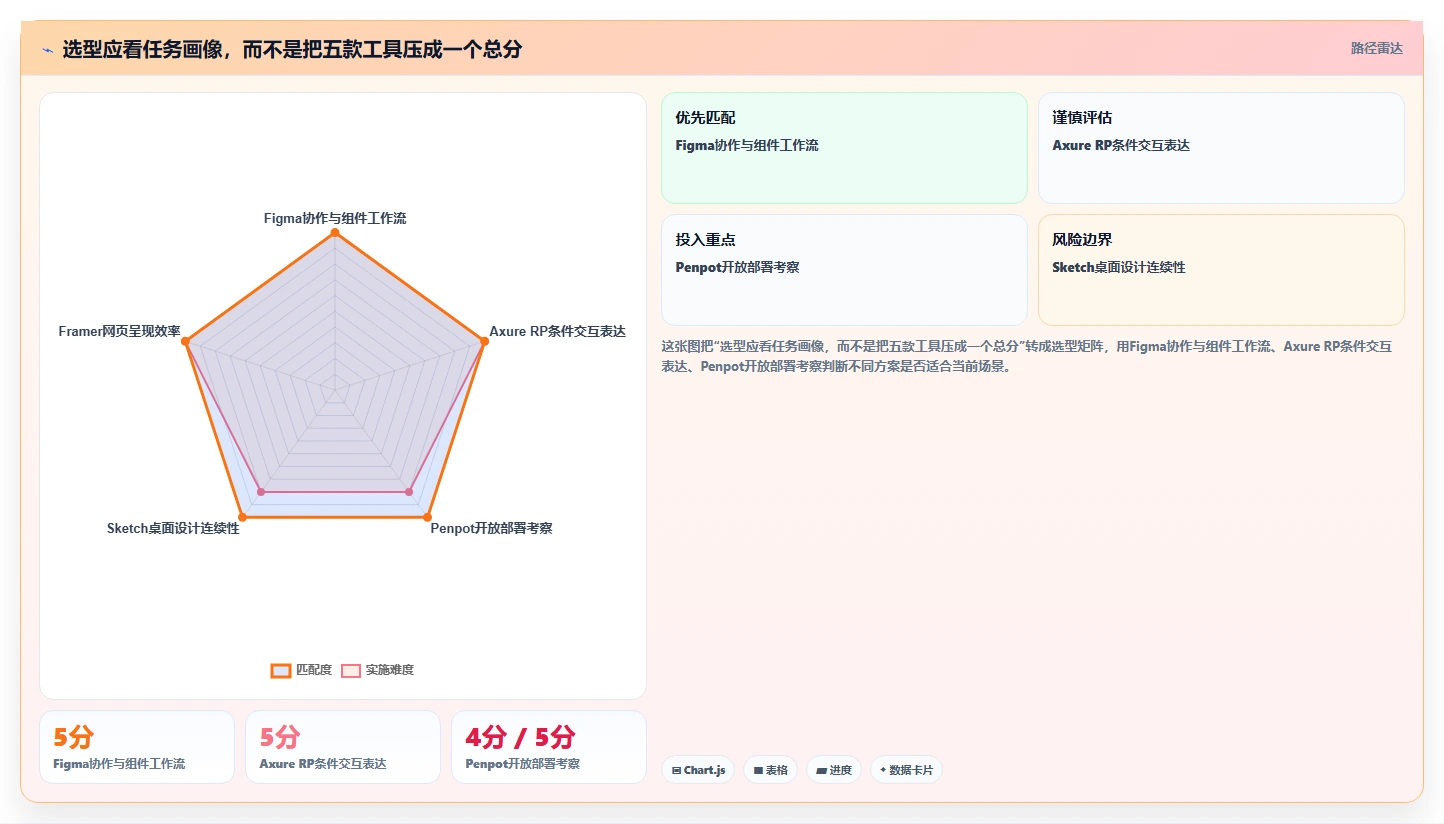1444x824 pixels.
Task: Click the 表格 tag chip
Action: [x=770, y=770]
